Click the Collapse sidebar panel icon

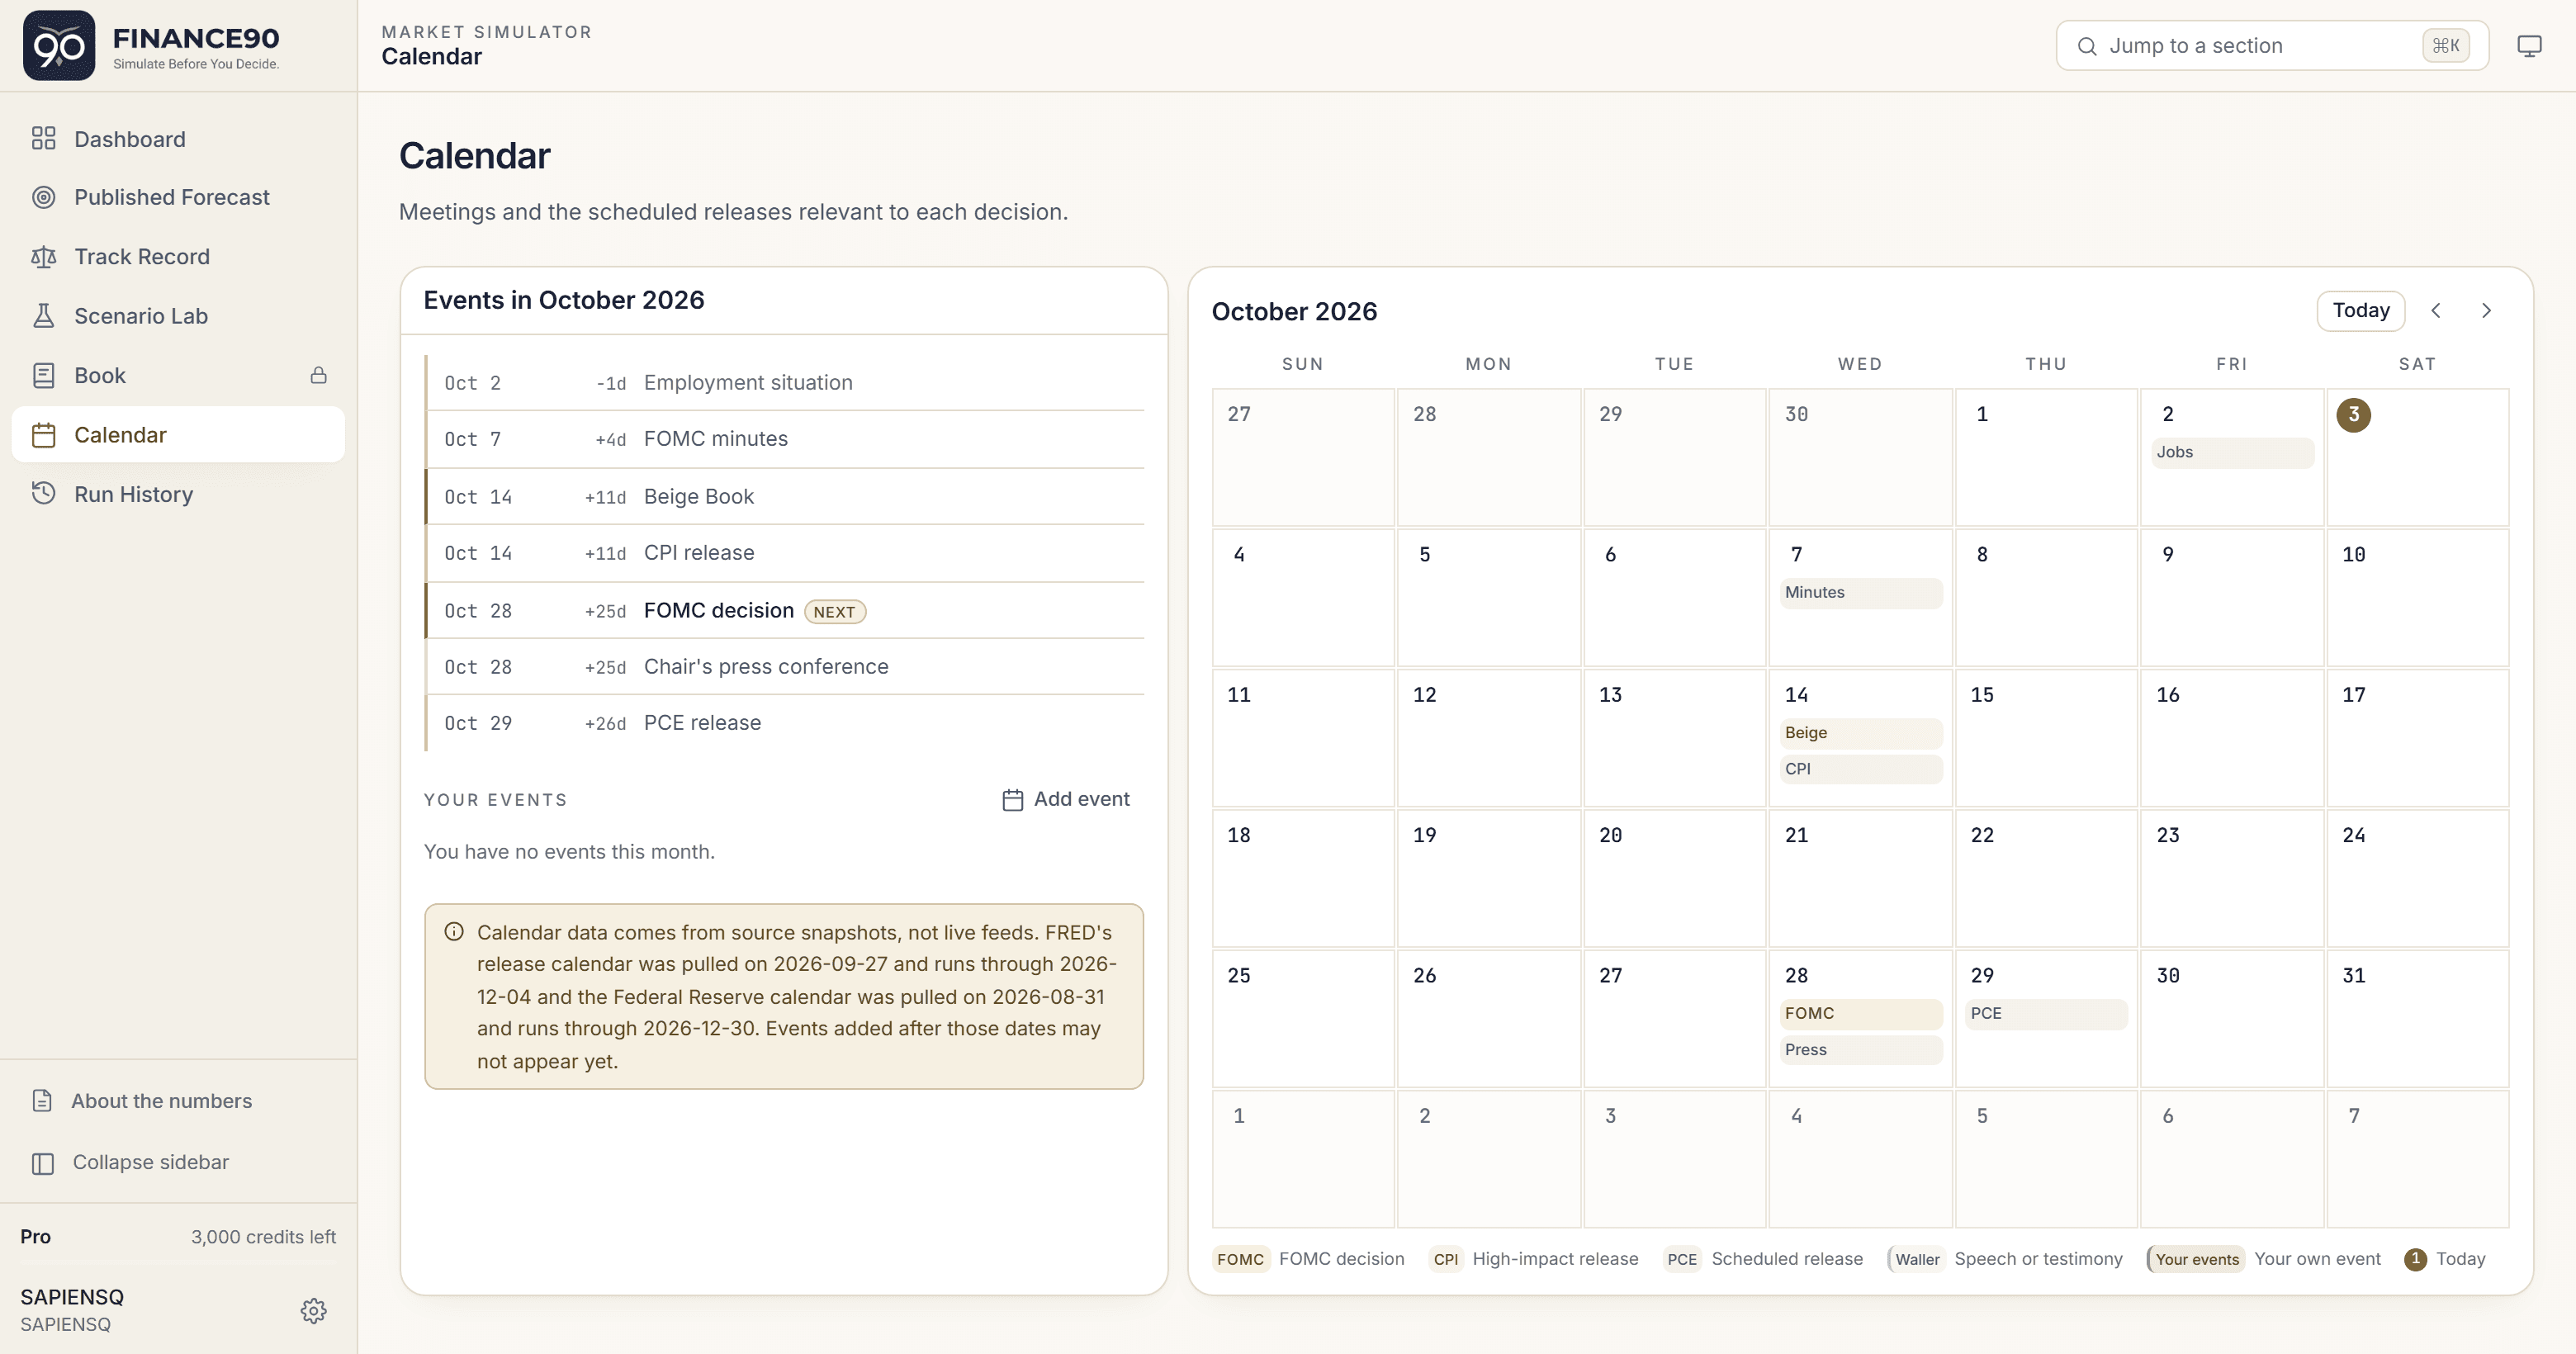42,1163
